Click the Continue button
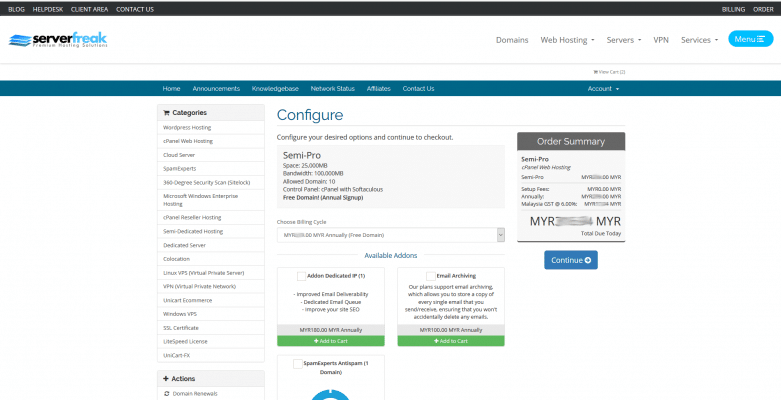Viewport: 781px width, 400px height. pos(571,260)
